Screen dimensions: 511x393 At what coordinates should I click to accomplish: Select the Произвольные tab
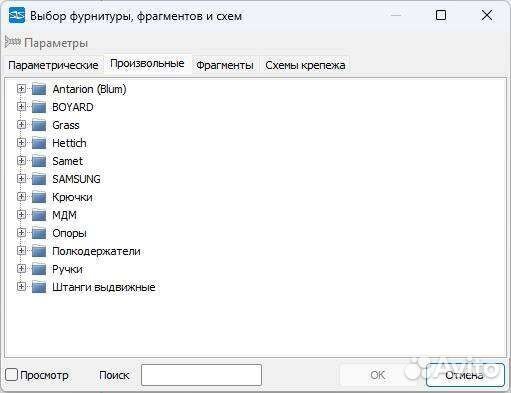coord(147,63)
